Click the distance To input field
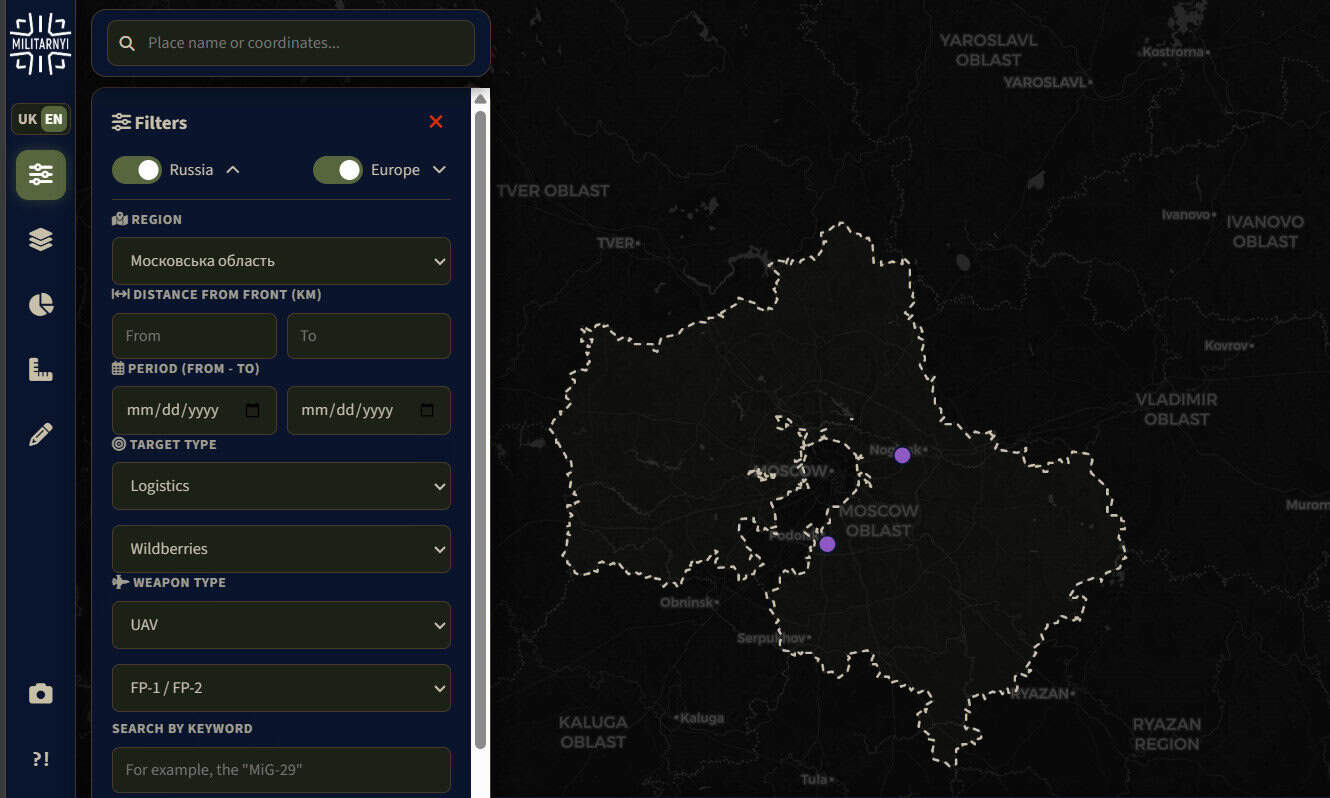The image size is (1330, 798). 369,336
